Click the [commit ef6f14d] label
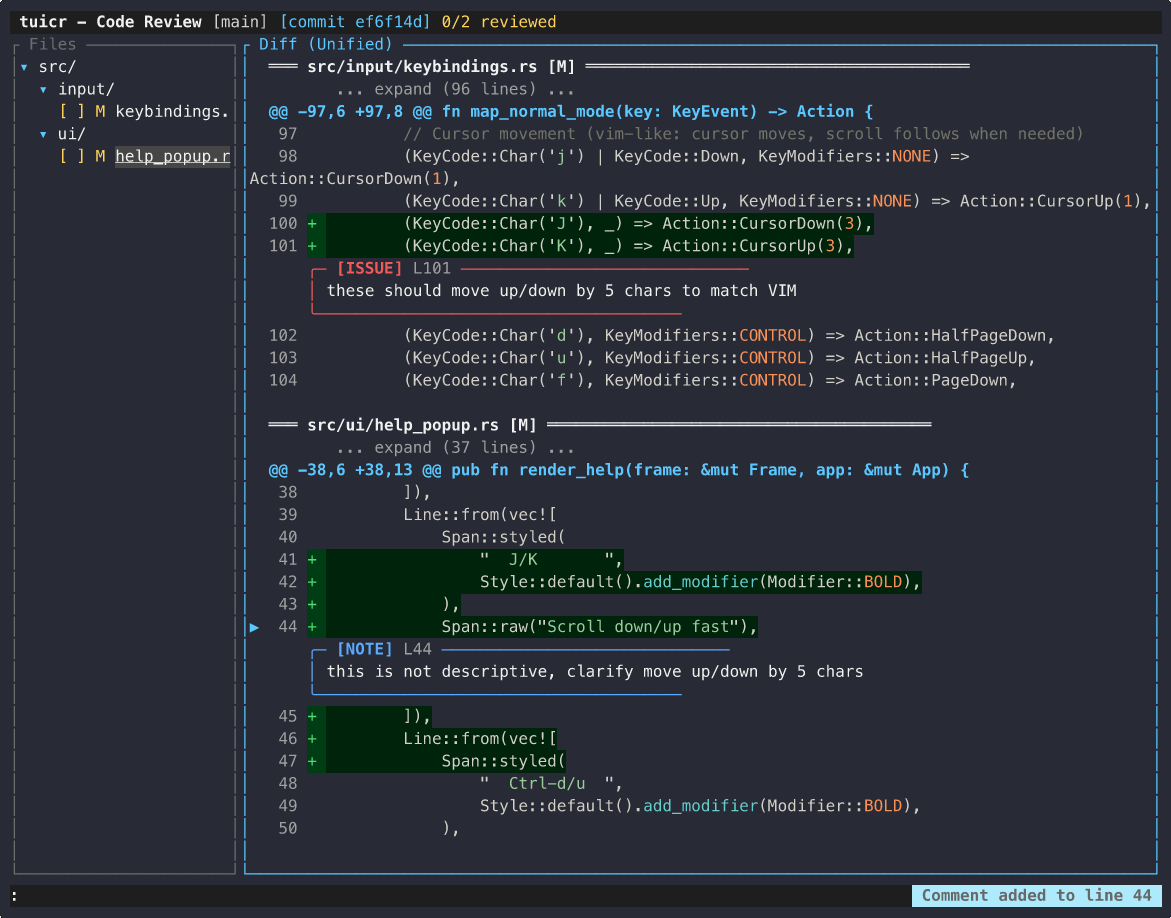Viewport: 1171px width, 918px height. (355, 22)
